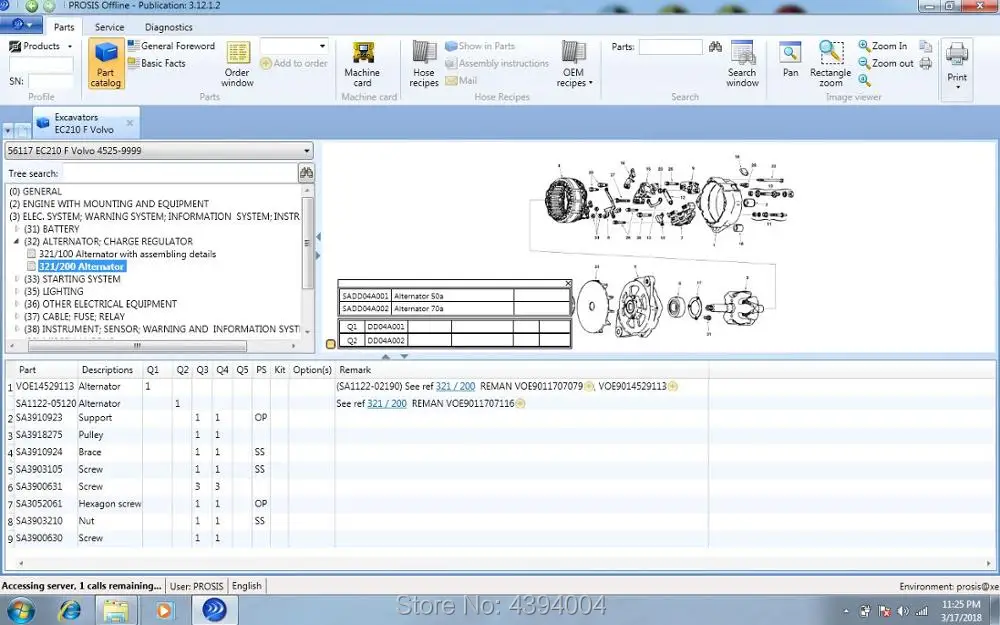
Task: Open the Search window
Action: coord(742,64)
